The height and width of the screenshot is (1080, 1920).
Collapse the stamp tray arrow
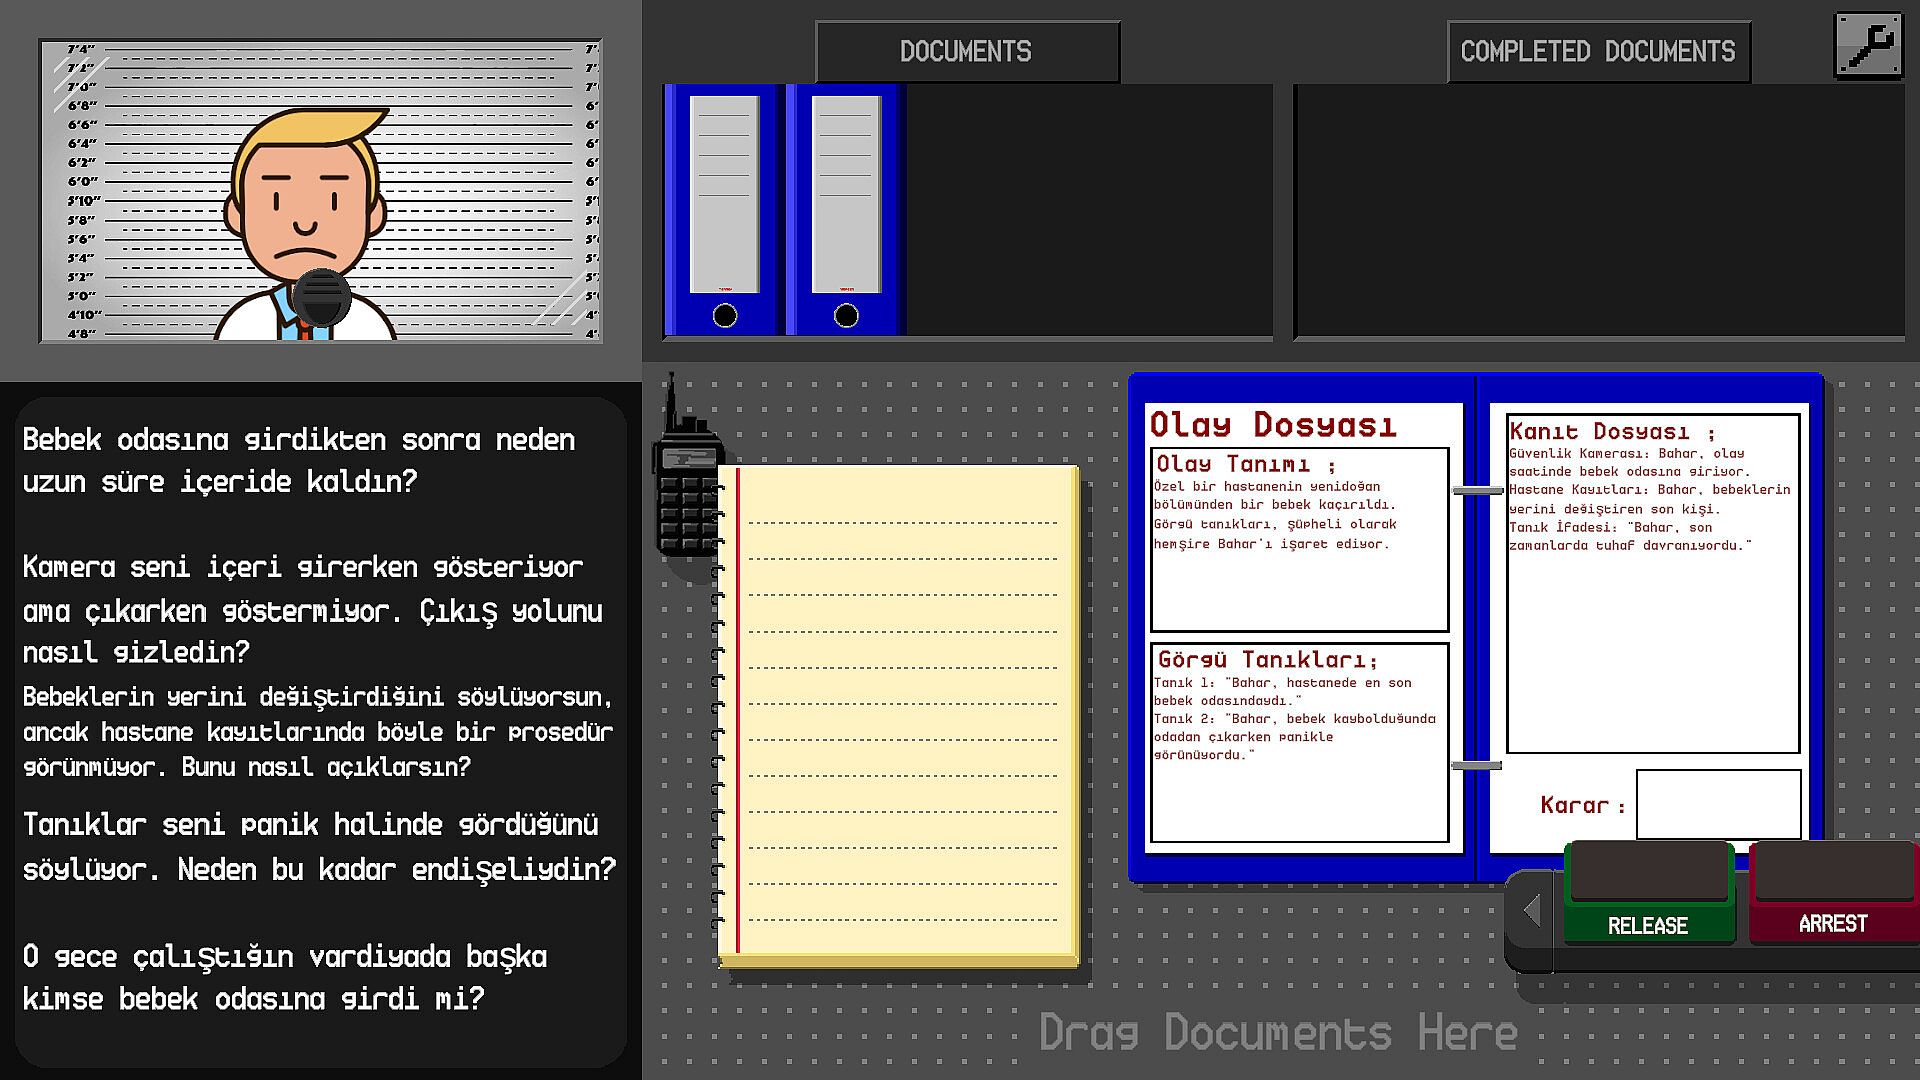[1531, 911]
